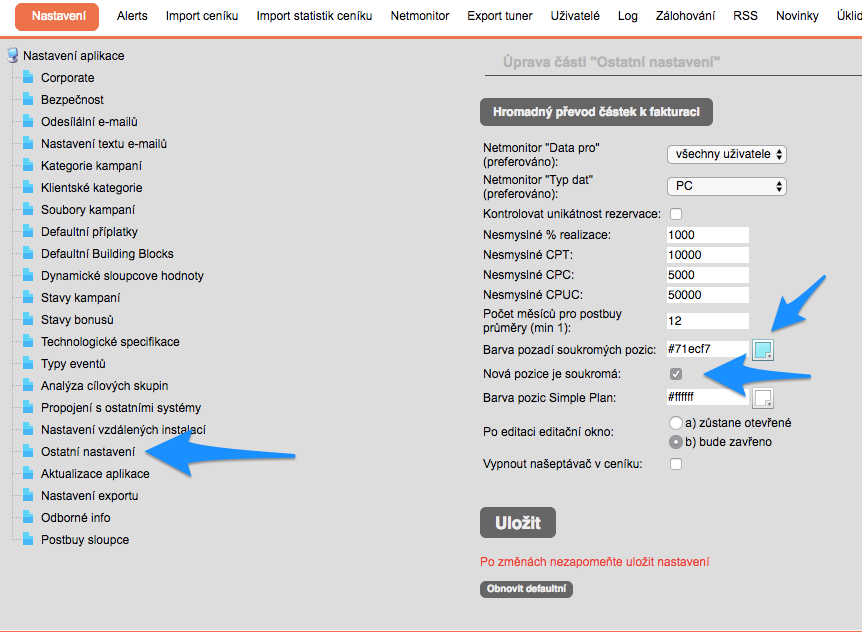Open the Netmonitor menu item
Screen dimensions: 862x632
point(419,16)
